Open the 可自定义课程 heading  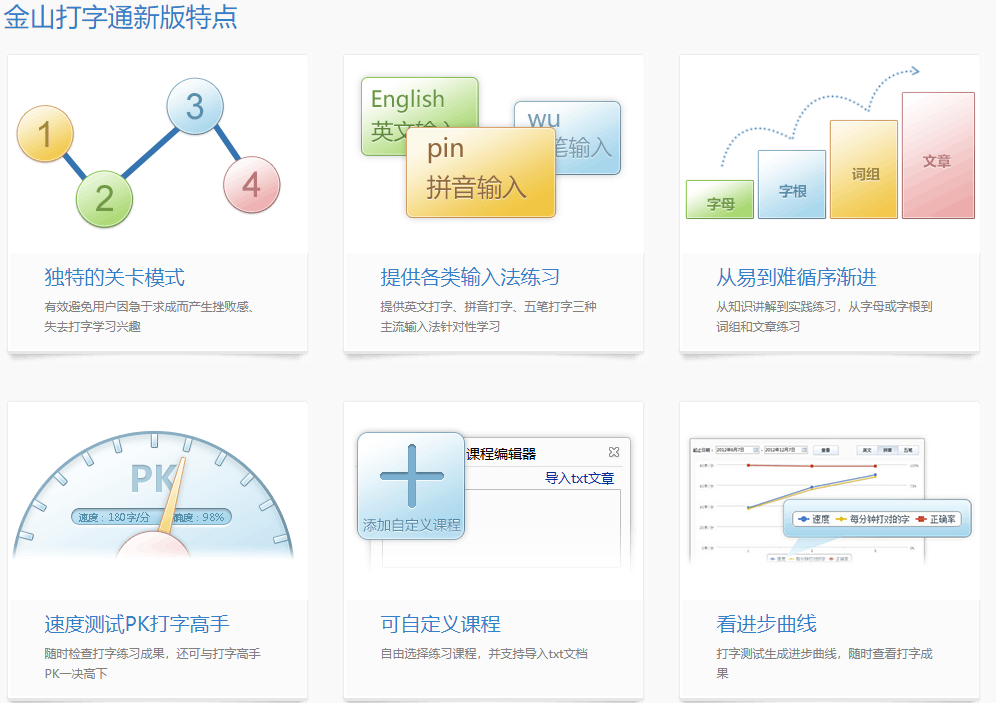coord(440,624)
